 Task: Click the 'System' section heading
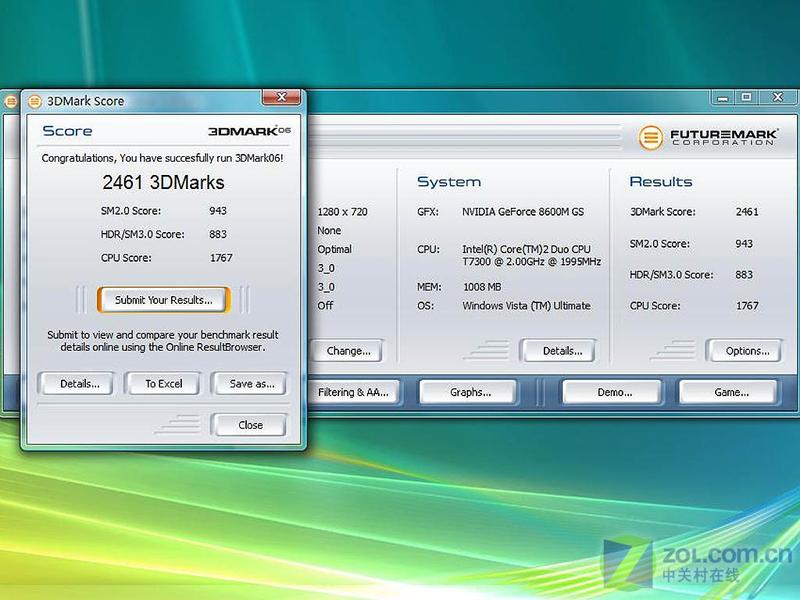pos(449,182)
